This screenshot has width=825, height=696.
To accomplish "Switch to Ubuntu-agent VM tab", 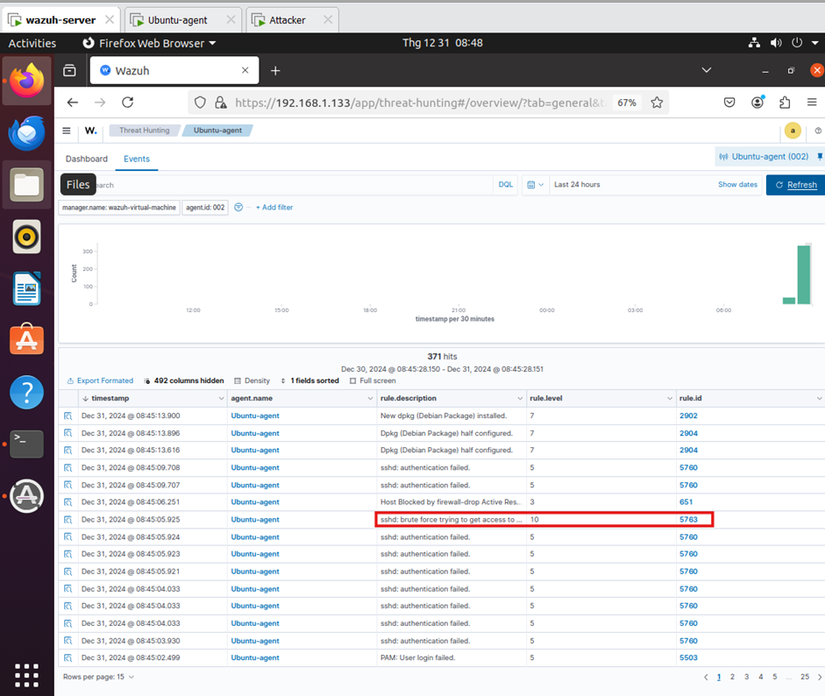I will (177, 20).
